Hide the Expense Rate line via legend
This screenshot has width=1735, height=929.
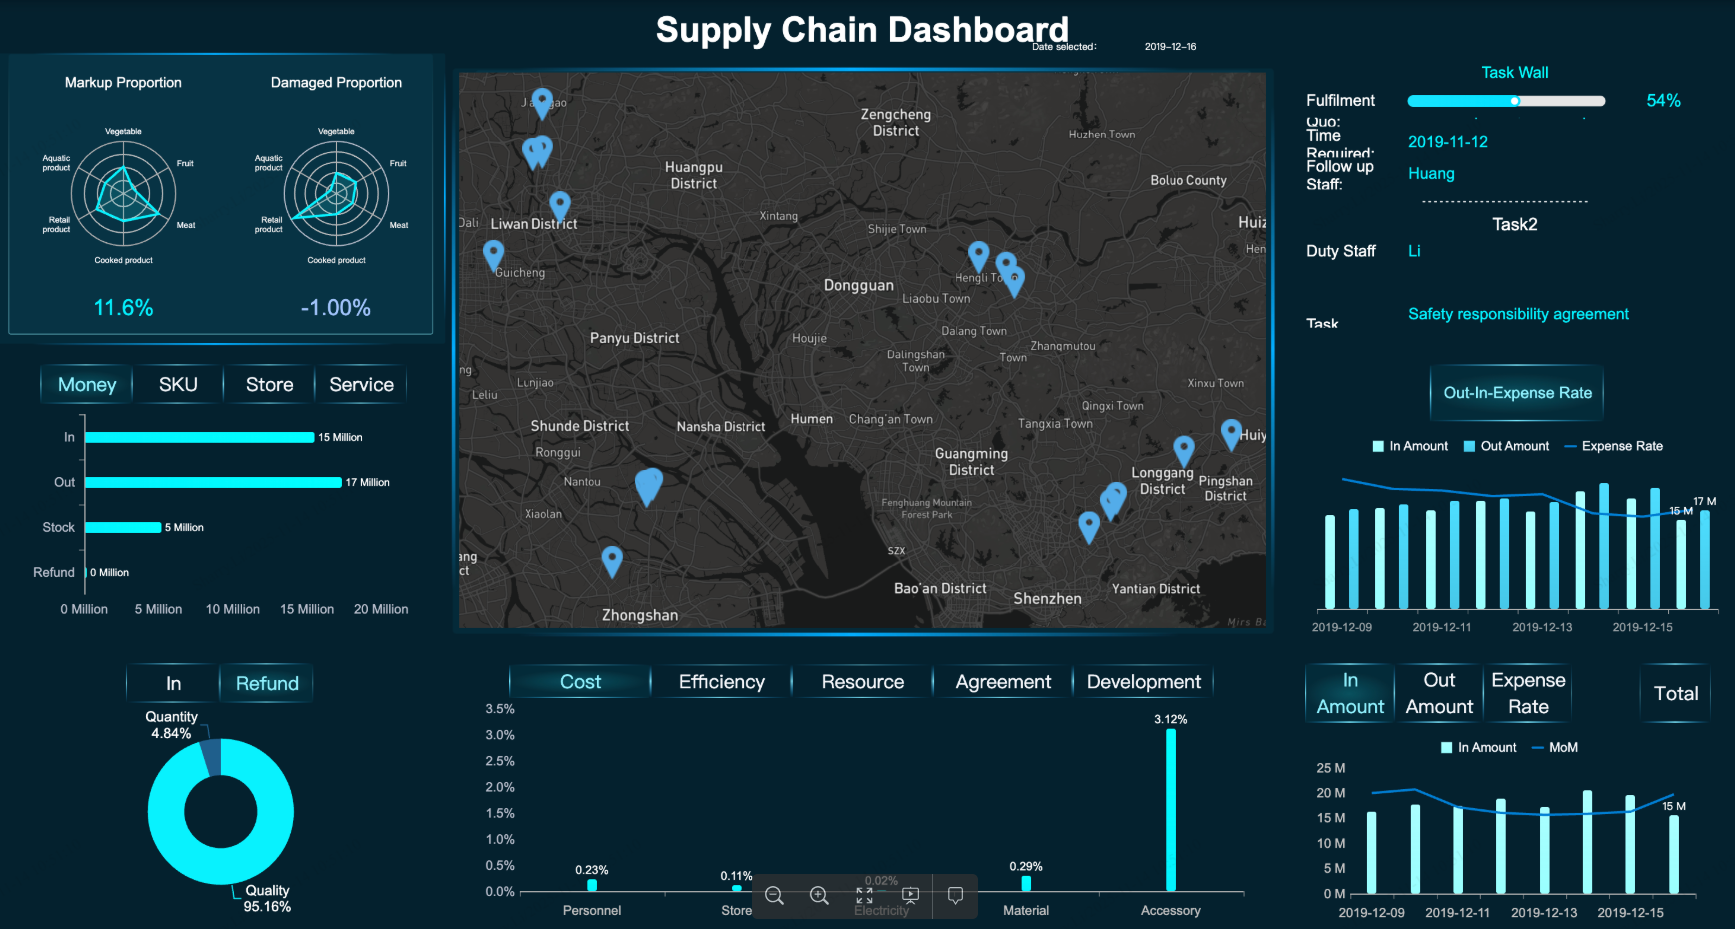click(x=1613, y=446)
